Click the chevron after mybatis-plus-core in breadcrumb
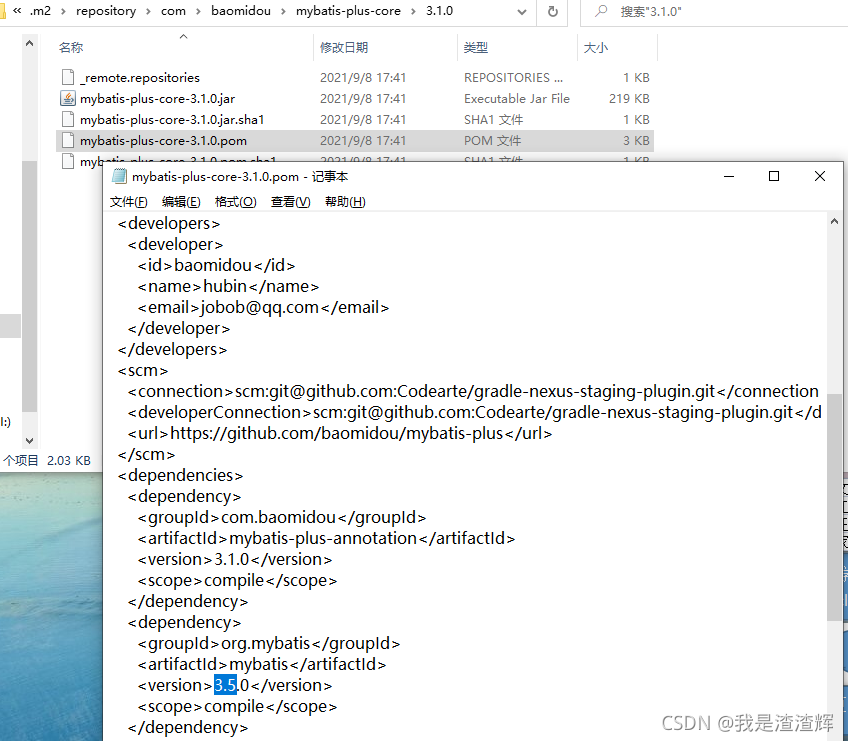Image resolution: width=848 pixels, height=741 pixels. (413, 11)
